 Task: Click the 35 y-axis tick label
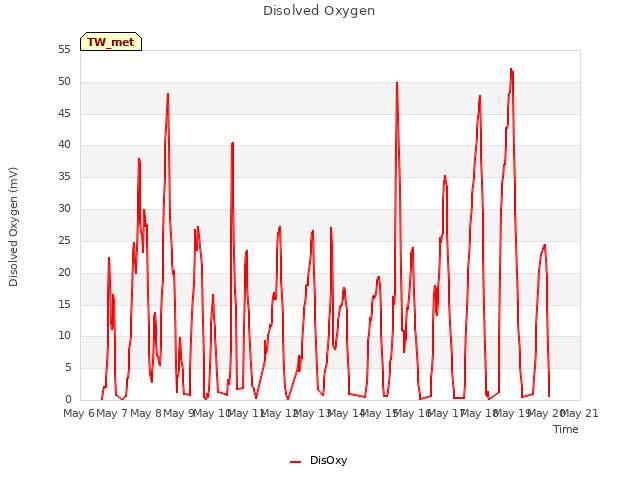click(x=64, y=177)
